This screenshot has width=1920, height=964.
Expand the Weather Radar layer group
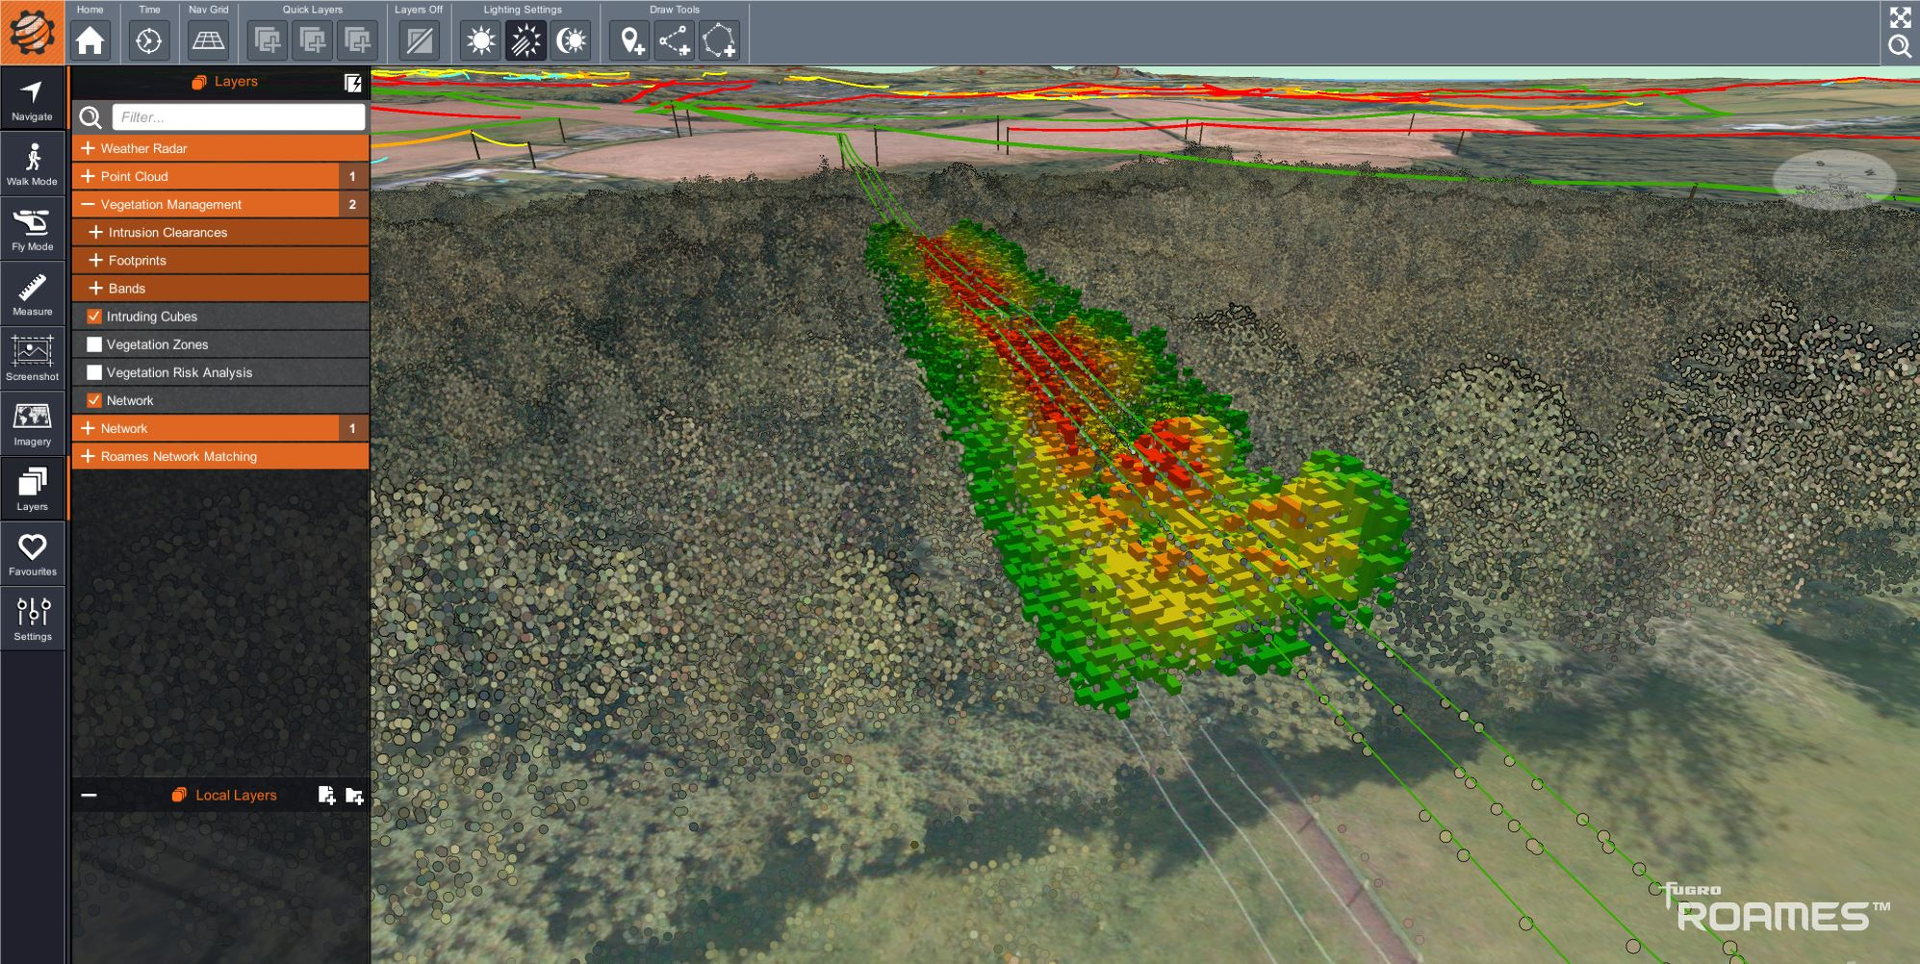pyautogui.click(x=88, y=148)
